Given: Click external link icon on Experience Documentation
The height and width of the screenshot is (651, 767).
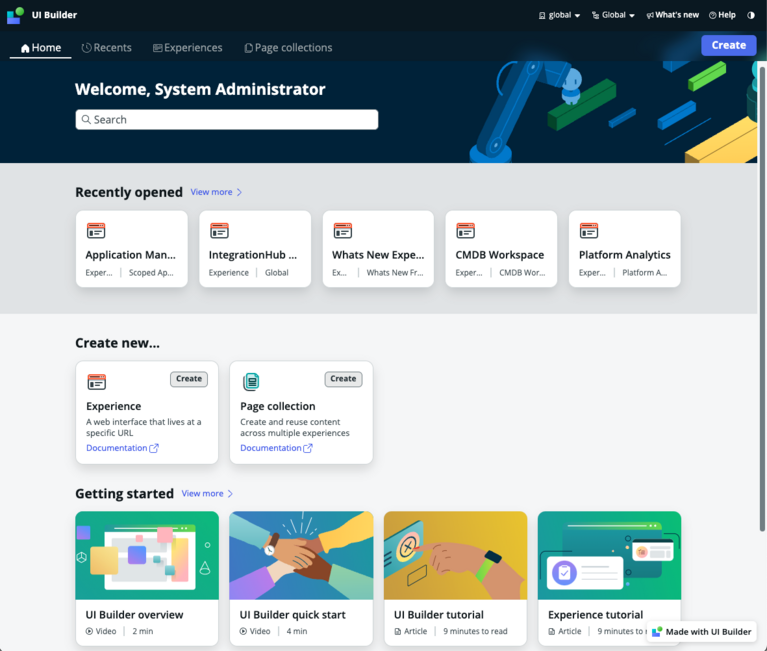Looking at the screenshot, I should [154, 448].
